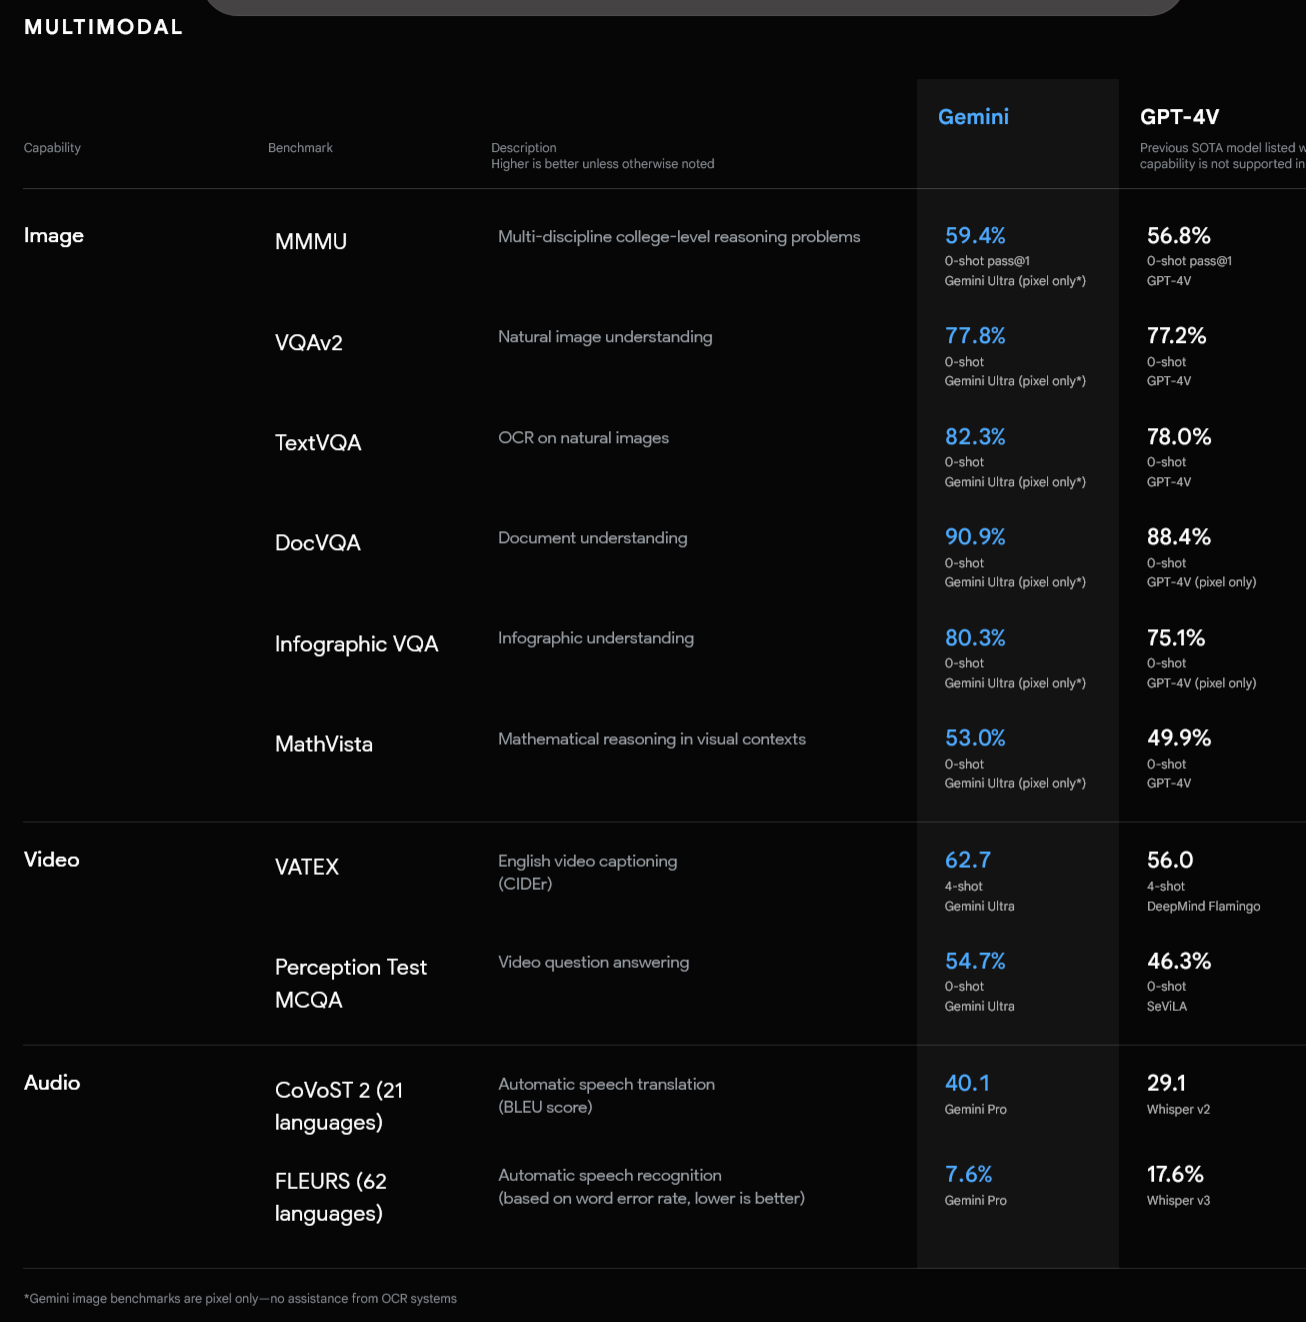
Task: Click the pixel-only footnote at the bottom
Action: click(240, 1299)
